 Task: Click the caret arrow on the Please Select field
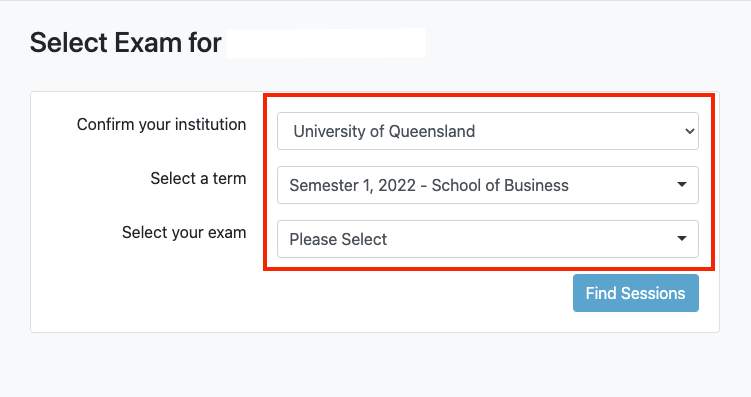(682, 238)
